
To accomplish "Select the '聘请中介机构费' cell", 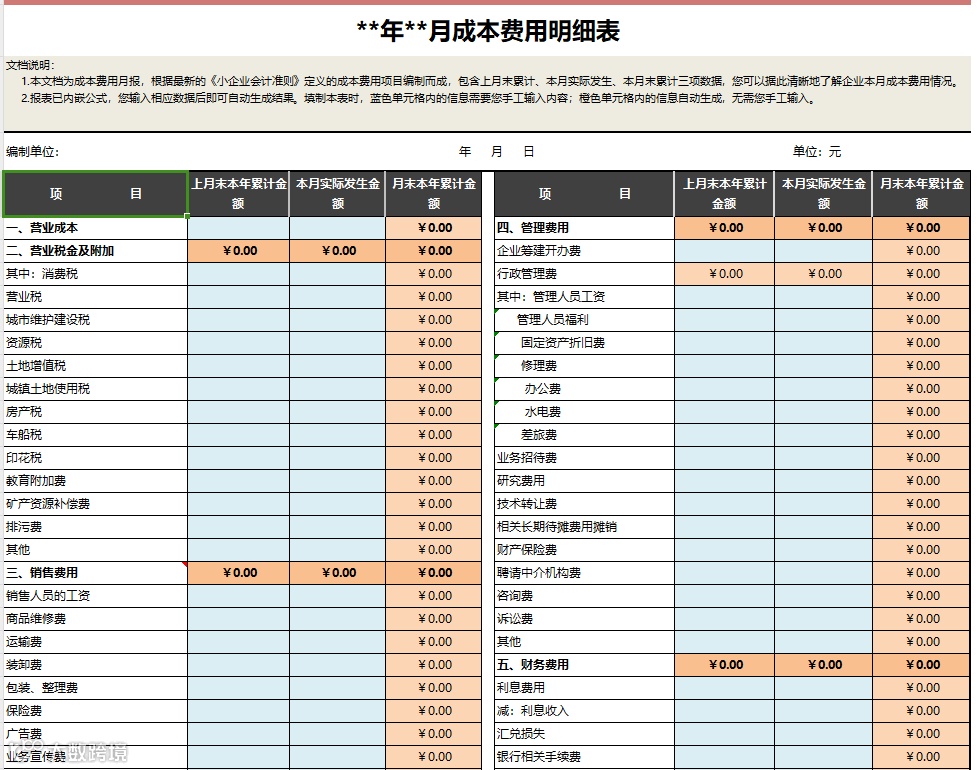I will pyautogui.click(x=584, y=573).
